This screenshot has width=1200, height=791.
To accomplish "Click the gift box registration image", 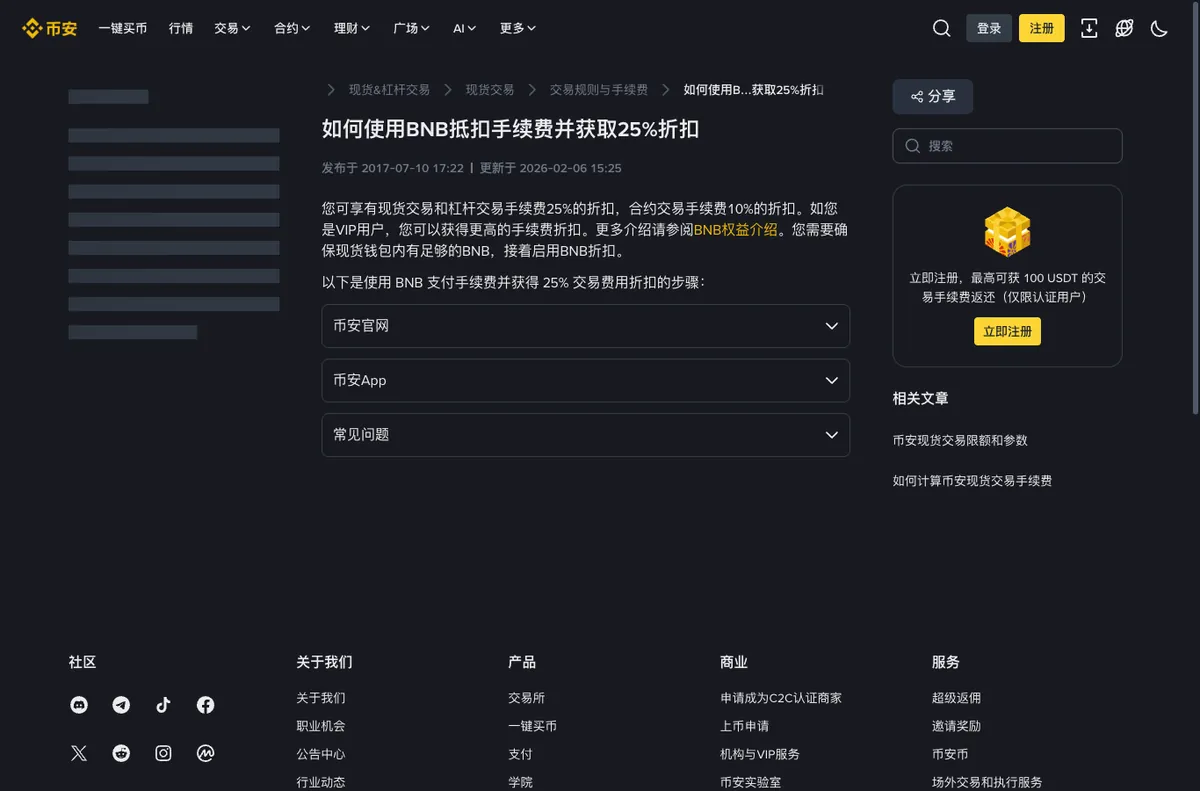I will [1007, 232].
